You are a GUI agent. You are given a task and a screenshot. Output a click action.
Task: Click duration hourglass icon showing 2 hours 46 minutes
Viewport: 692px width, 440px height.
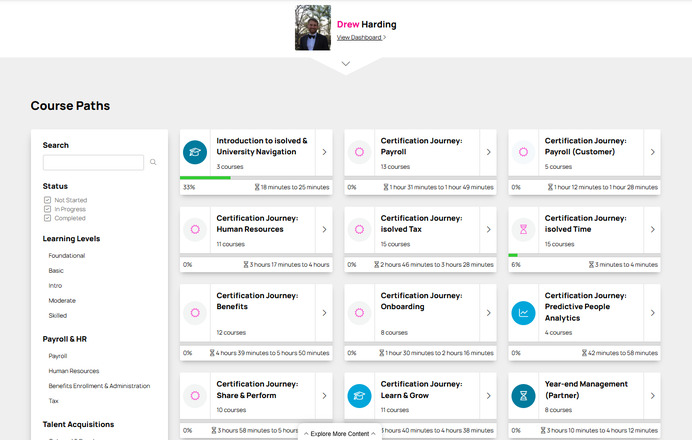[x=376, y=265]
